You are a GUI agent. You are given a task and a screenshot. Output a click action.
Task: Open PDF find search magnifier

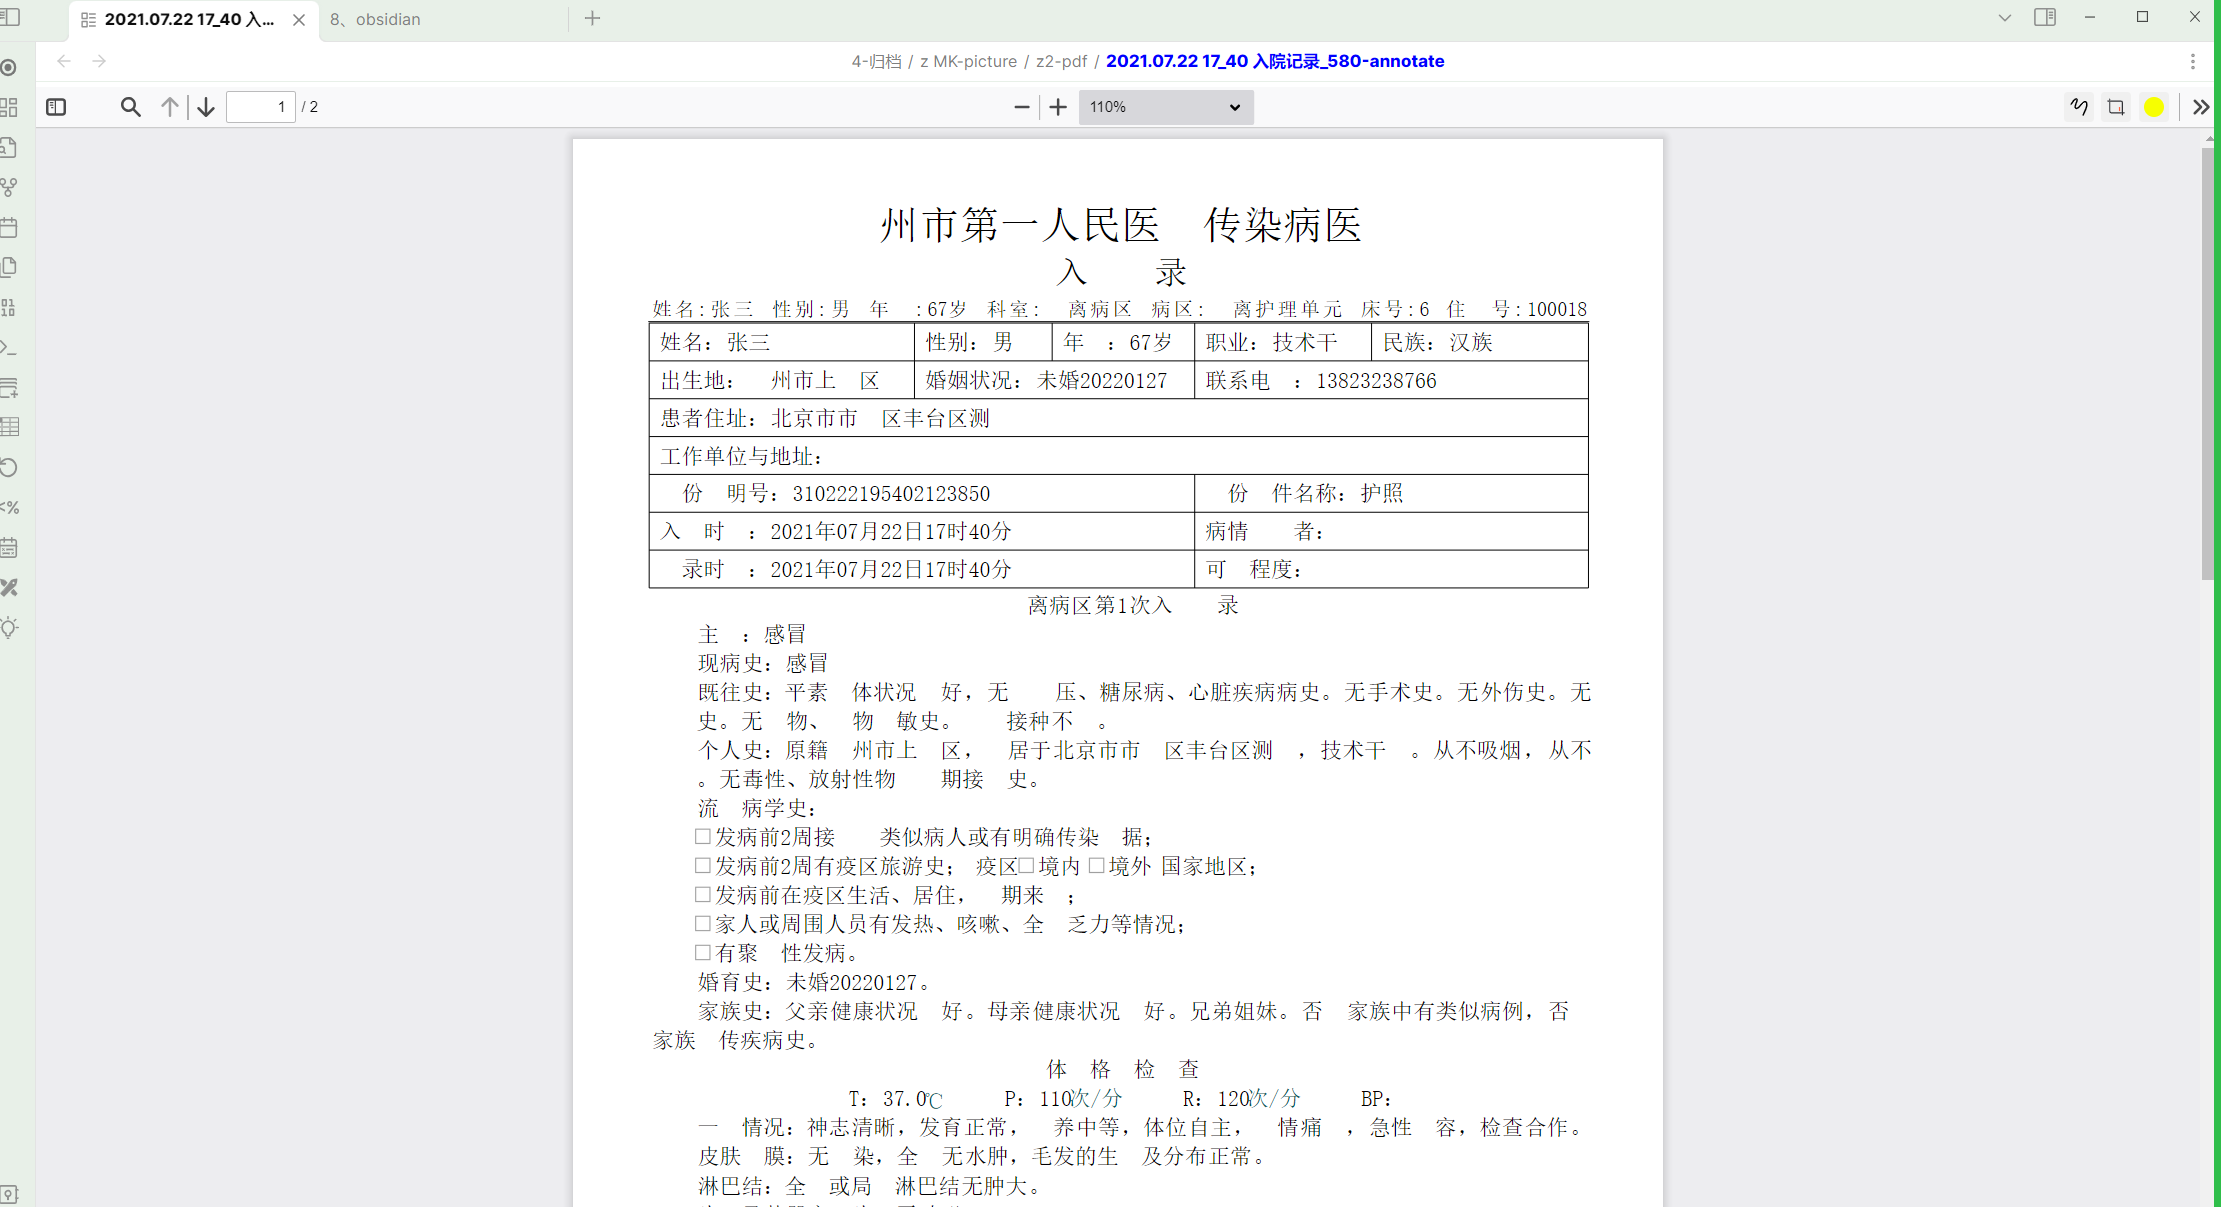click(x=130, y=107)
